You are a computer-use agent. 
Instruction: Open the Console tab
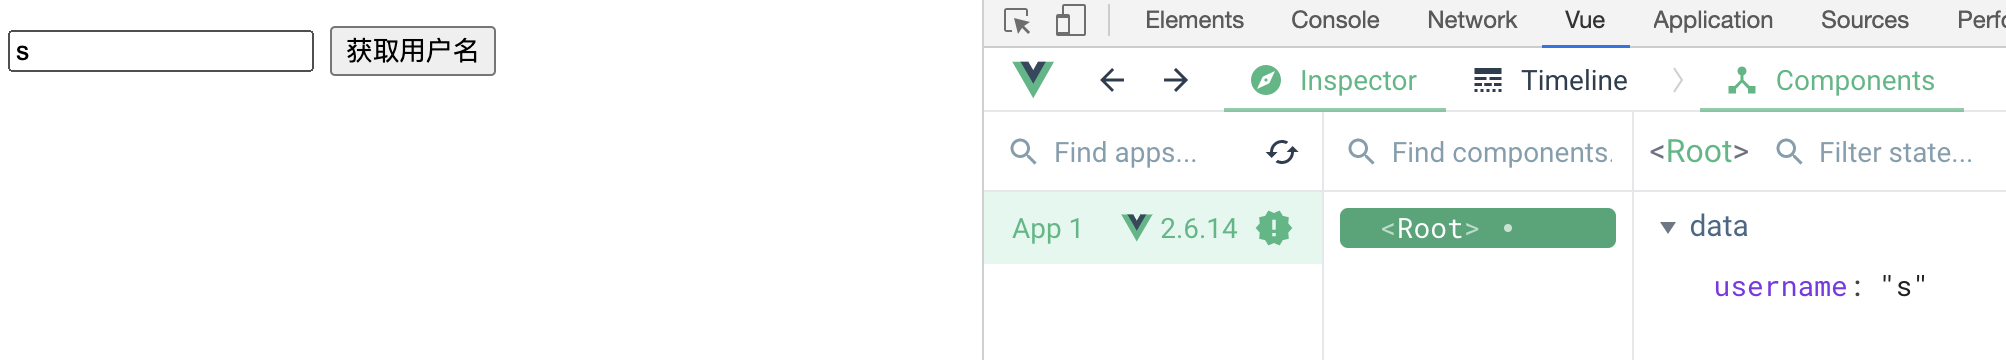1335,20
